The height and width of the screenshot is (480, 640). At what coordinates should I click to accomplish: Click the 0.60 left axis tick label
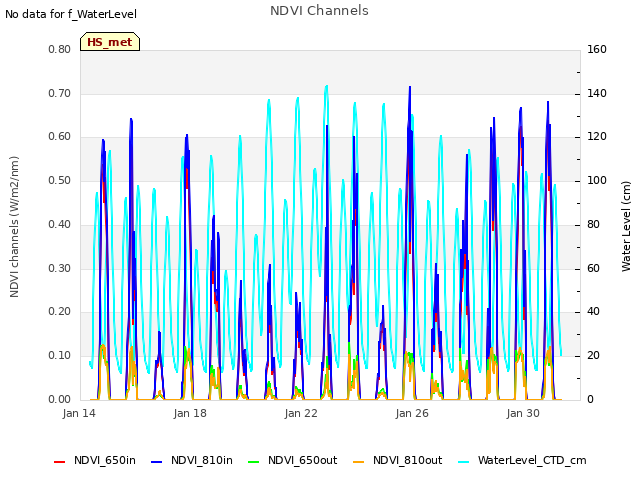[x=60, y=137]
